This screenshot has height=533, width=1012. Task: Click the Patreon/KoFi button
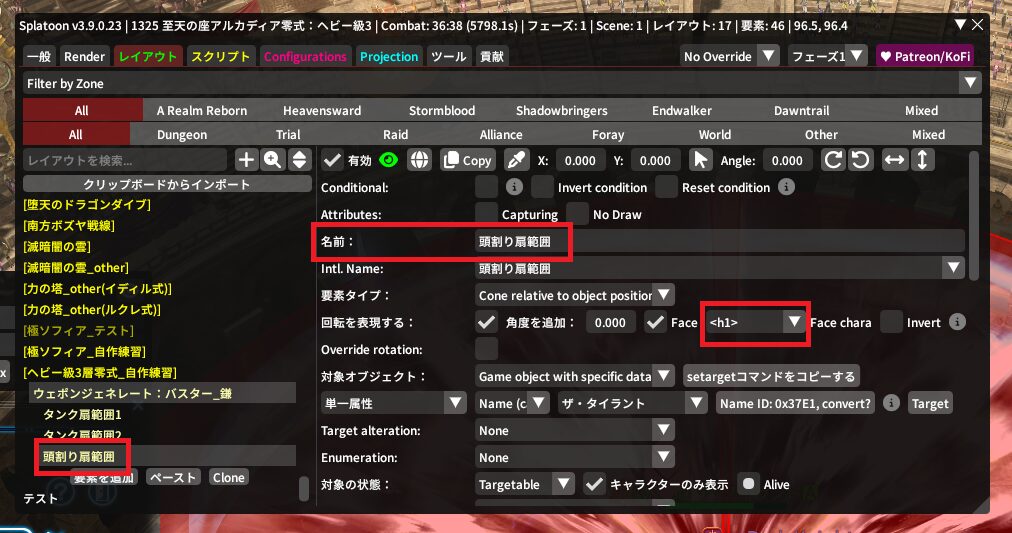[924, 57]
